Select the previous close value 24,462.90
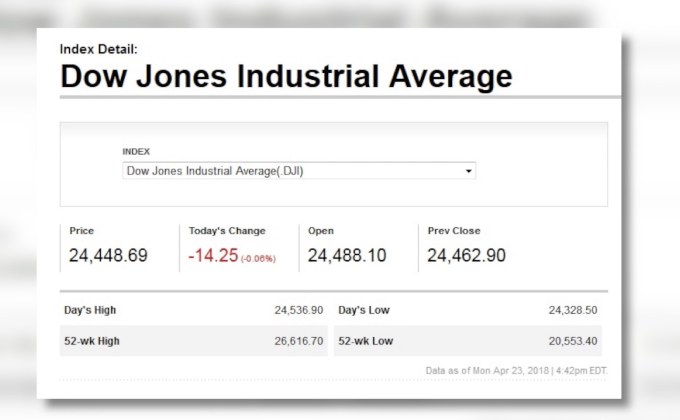Image resolution: width=680 pixels, height=420 pixels. (x=466, y=256)
